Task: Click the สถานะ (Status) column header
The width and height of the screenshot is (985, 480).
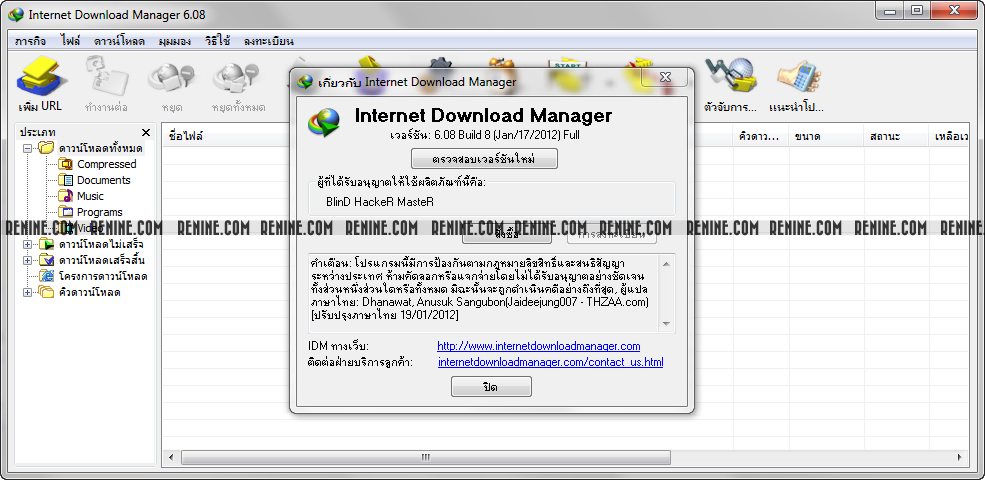Action: tap(896, 136)
